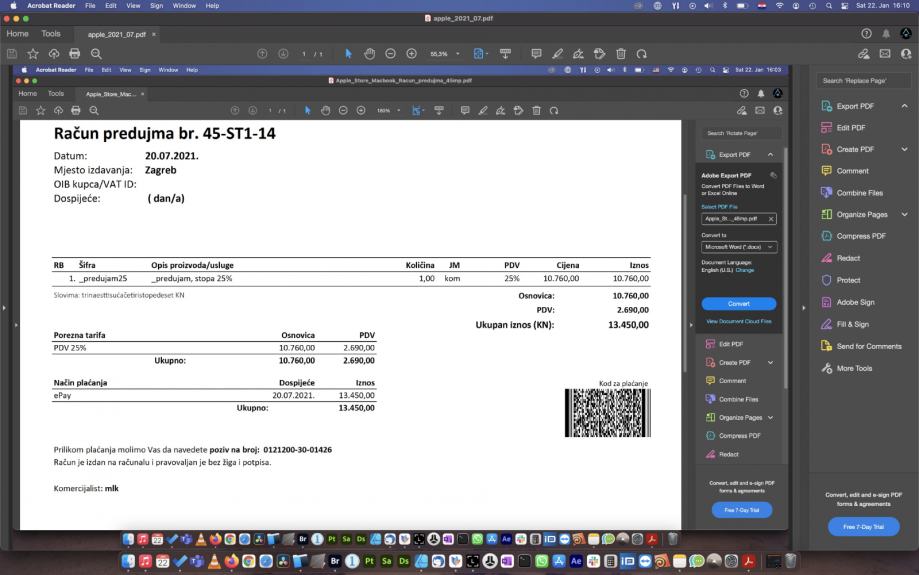The width and height of the screenshot is (919, 575).
Task: Open the Fill & Sign tool
Action: tap(852, 324)
